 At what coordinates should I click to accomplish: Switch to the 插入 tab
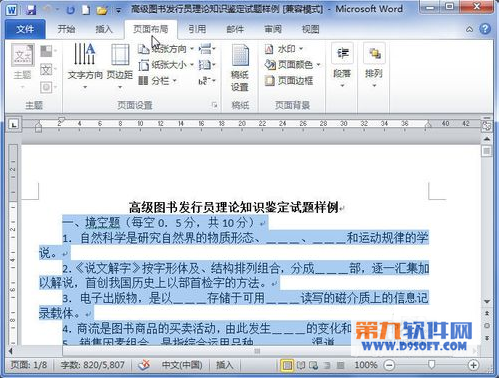click(104, 29)
